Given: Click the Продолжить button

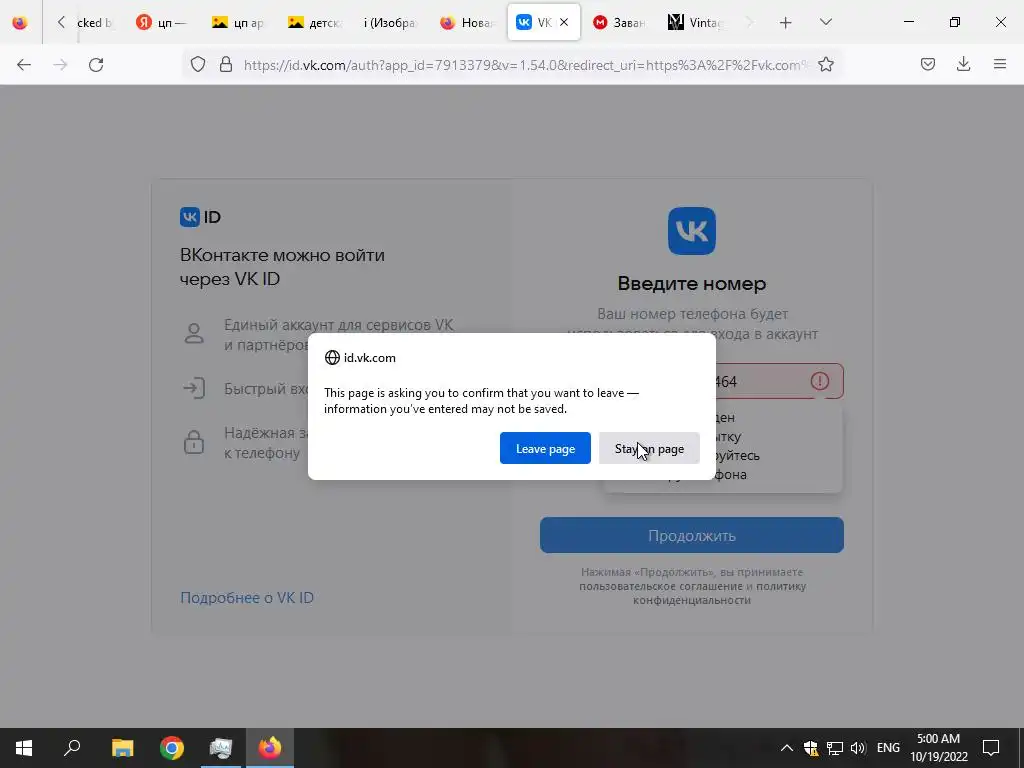Looking at the screenshot, I should 692,536.
